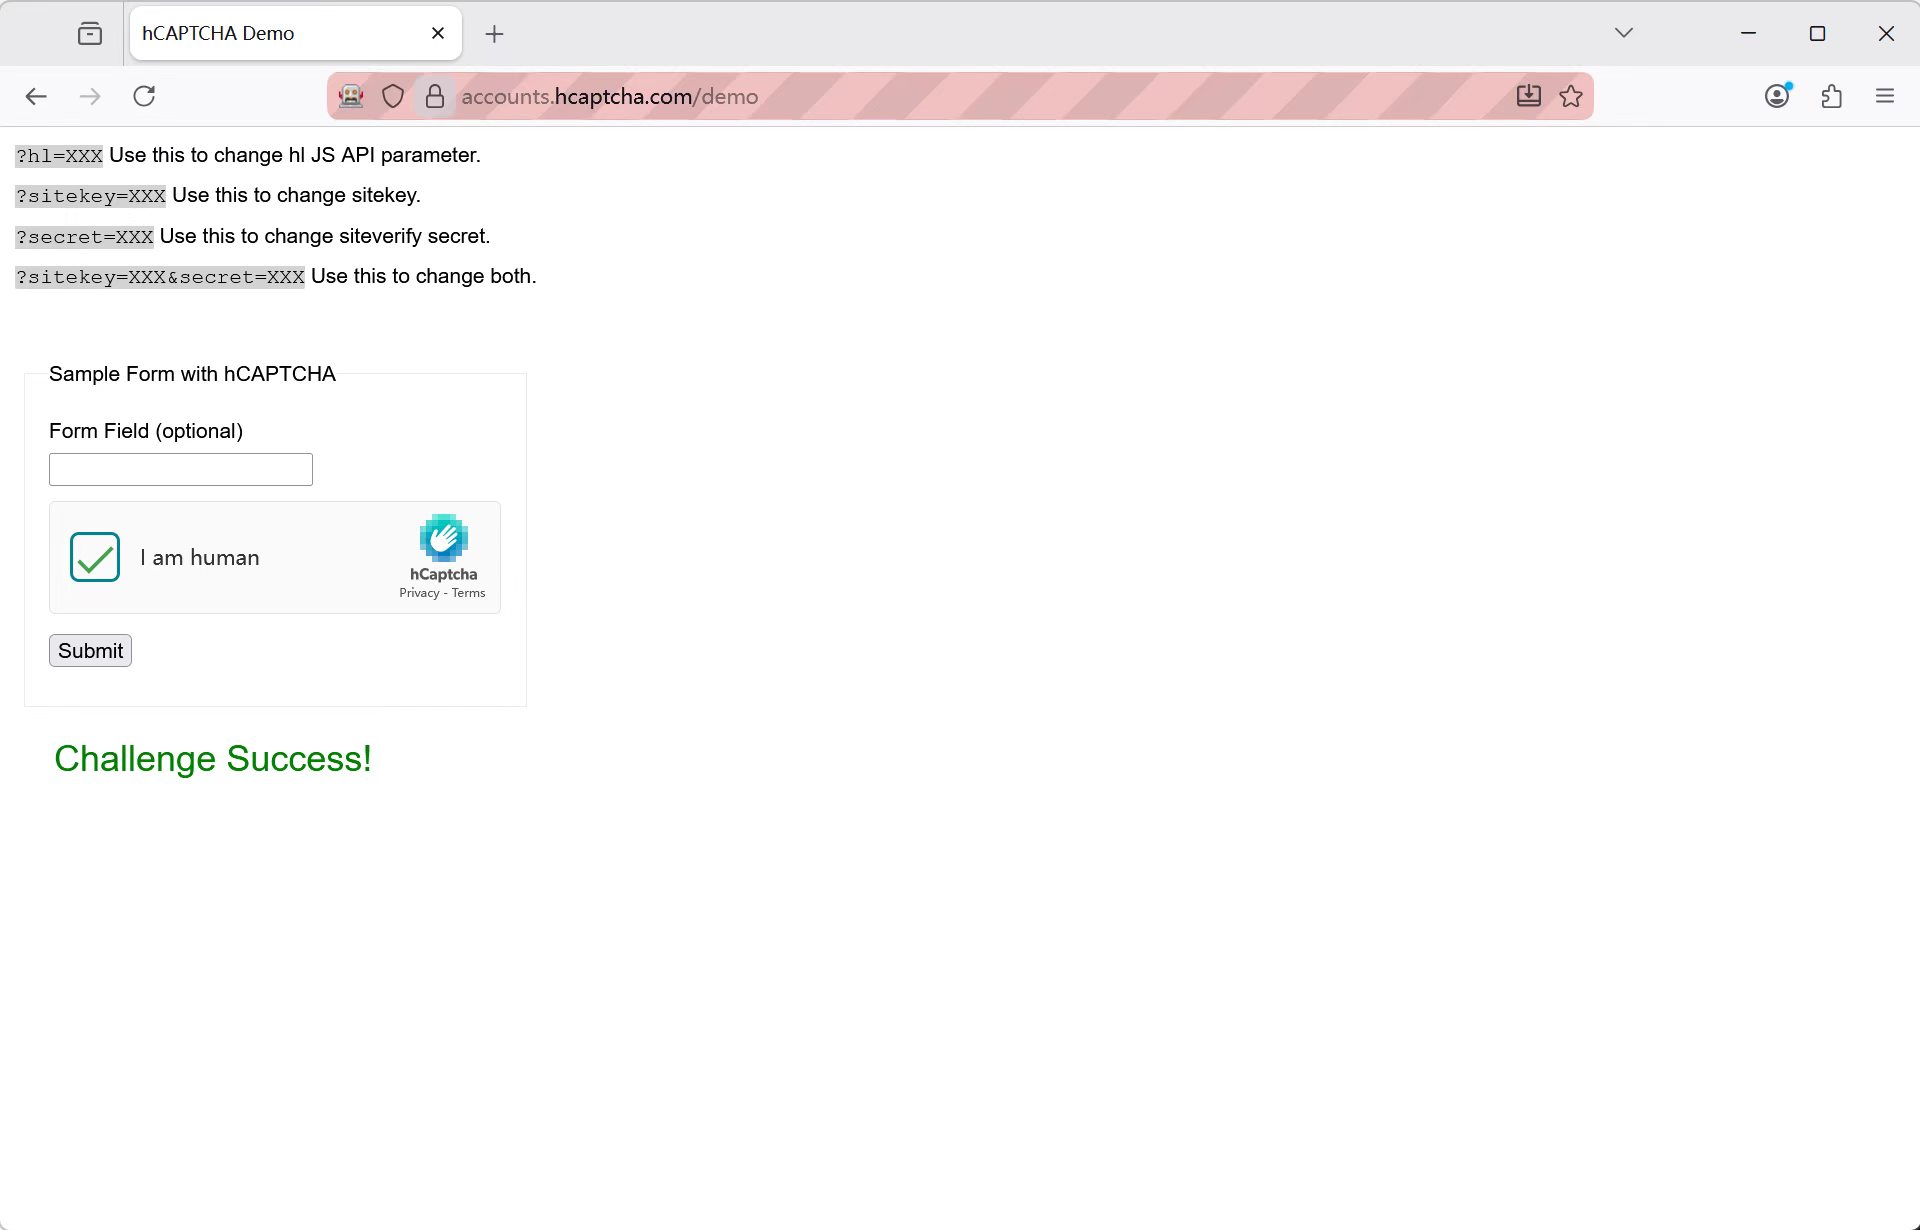Go back using the back arrow
Image resolution: width=1920 pixels, height=1230 pixels.
[36, 96]
